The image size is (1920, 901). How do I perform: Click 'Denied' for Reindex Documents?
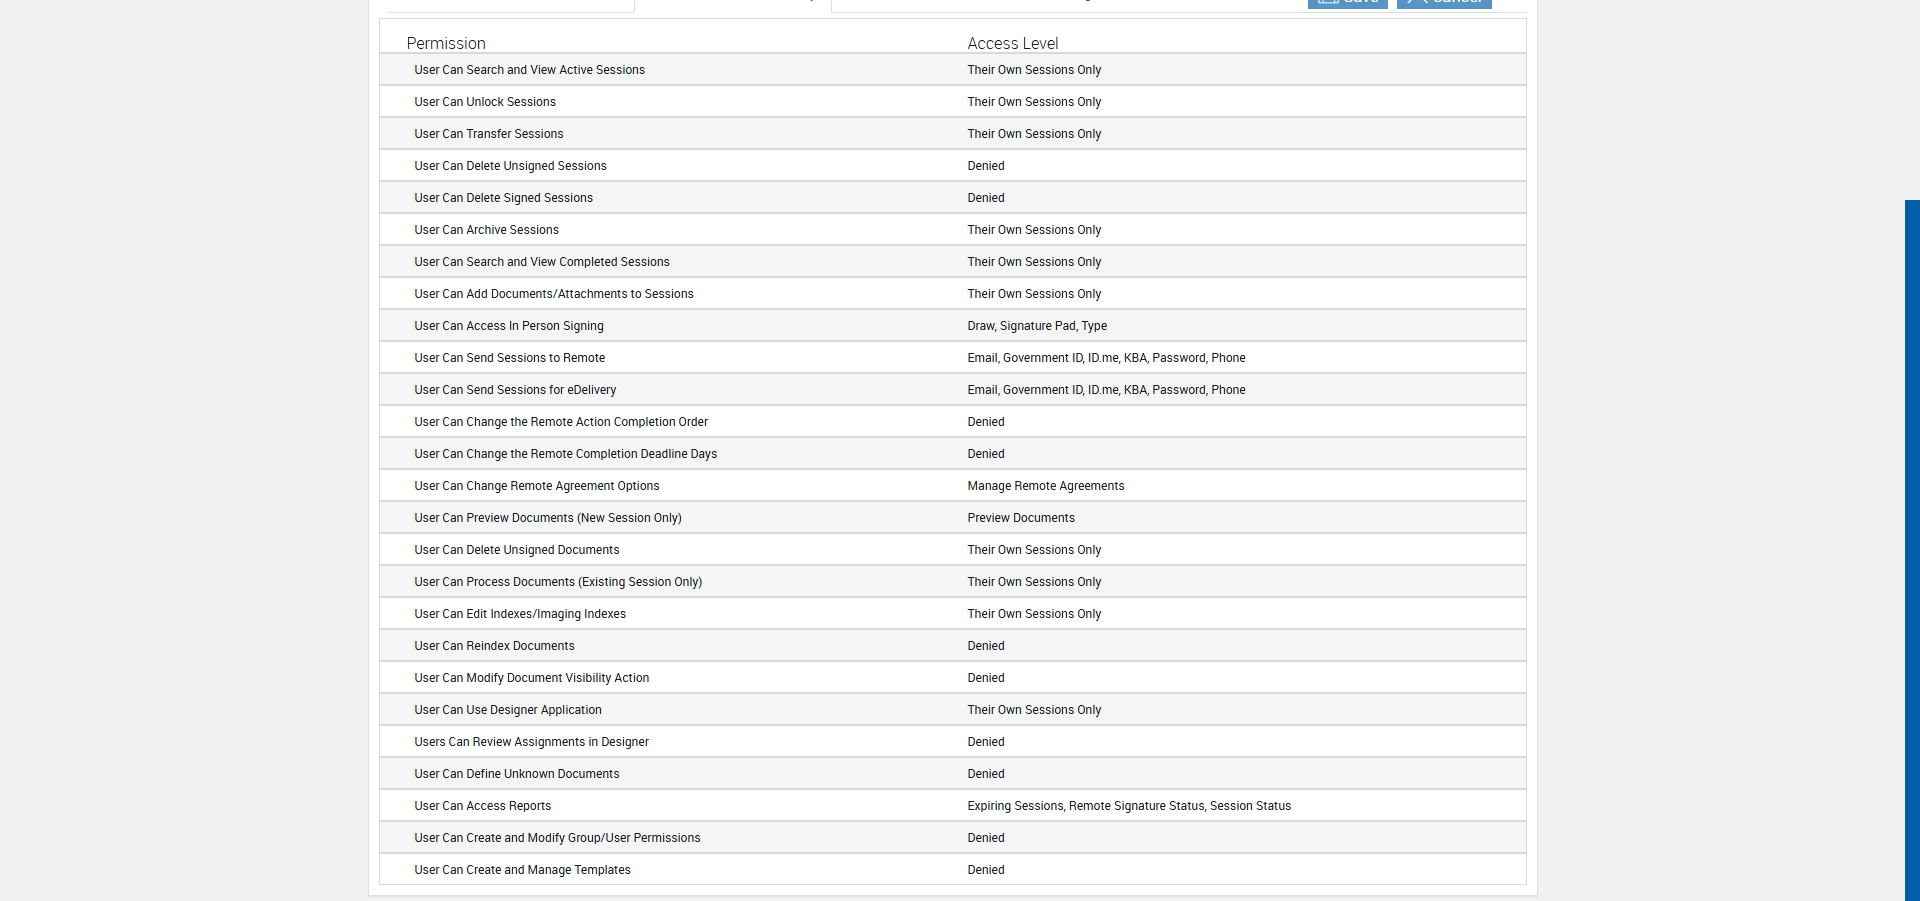coord(986,646)
